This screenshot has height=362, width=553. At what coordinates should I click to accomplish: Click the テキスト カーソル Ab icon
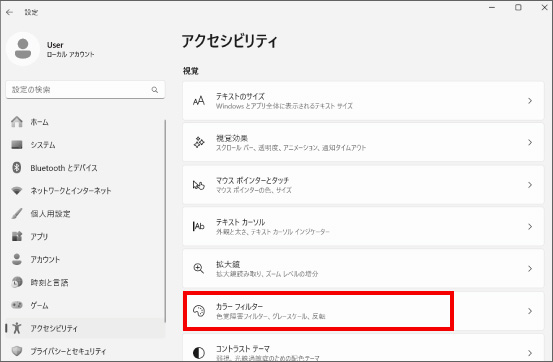point(199,226)
